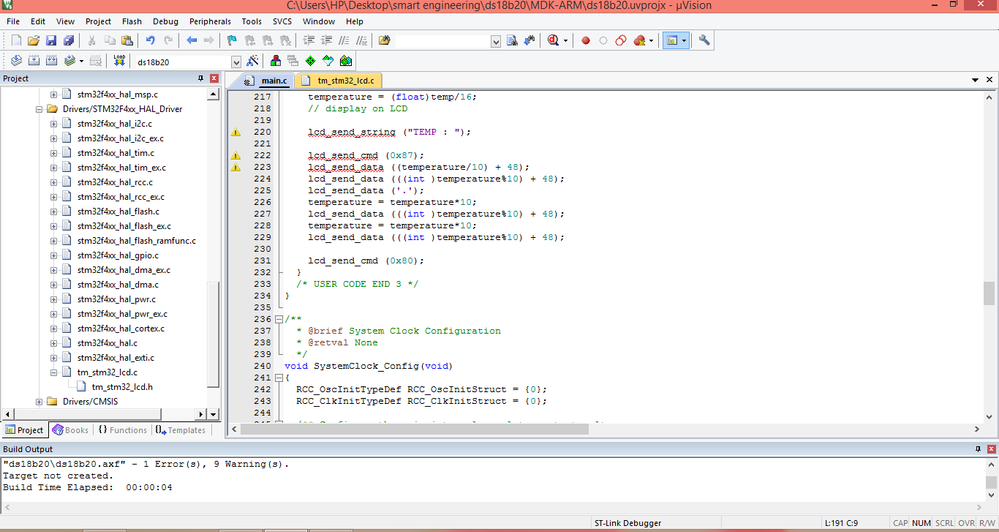Select the Functions panel tab
Image resolution: width=999 pixels, height=532 pixels.
click(122, 430)
